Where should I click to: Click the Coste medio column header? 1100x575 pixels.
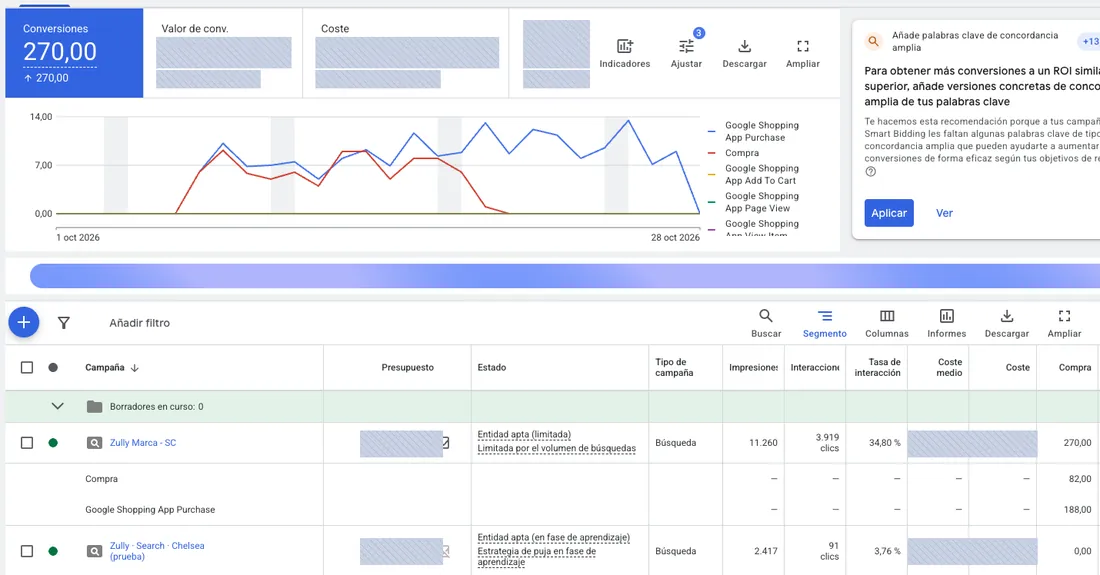(x=949, y=367)
